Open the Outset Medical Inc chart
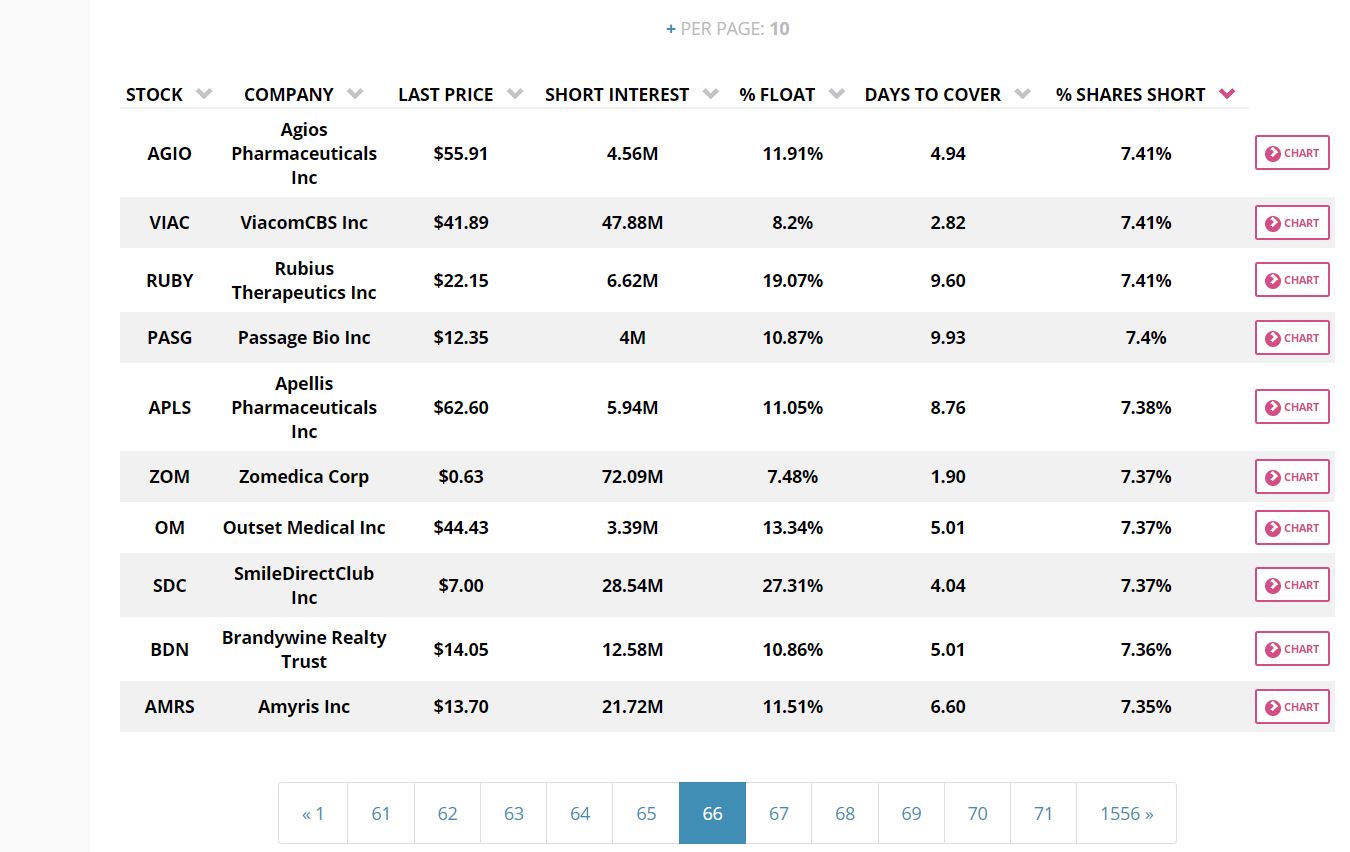Viewport: 1350px width, 852px height. coord(1291,528)
